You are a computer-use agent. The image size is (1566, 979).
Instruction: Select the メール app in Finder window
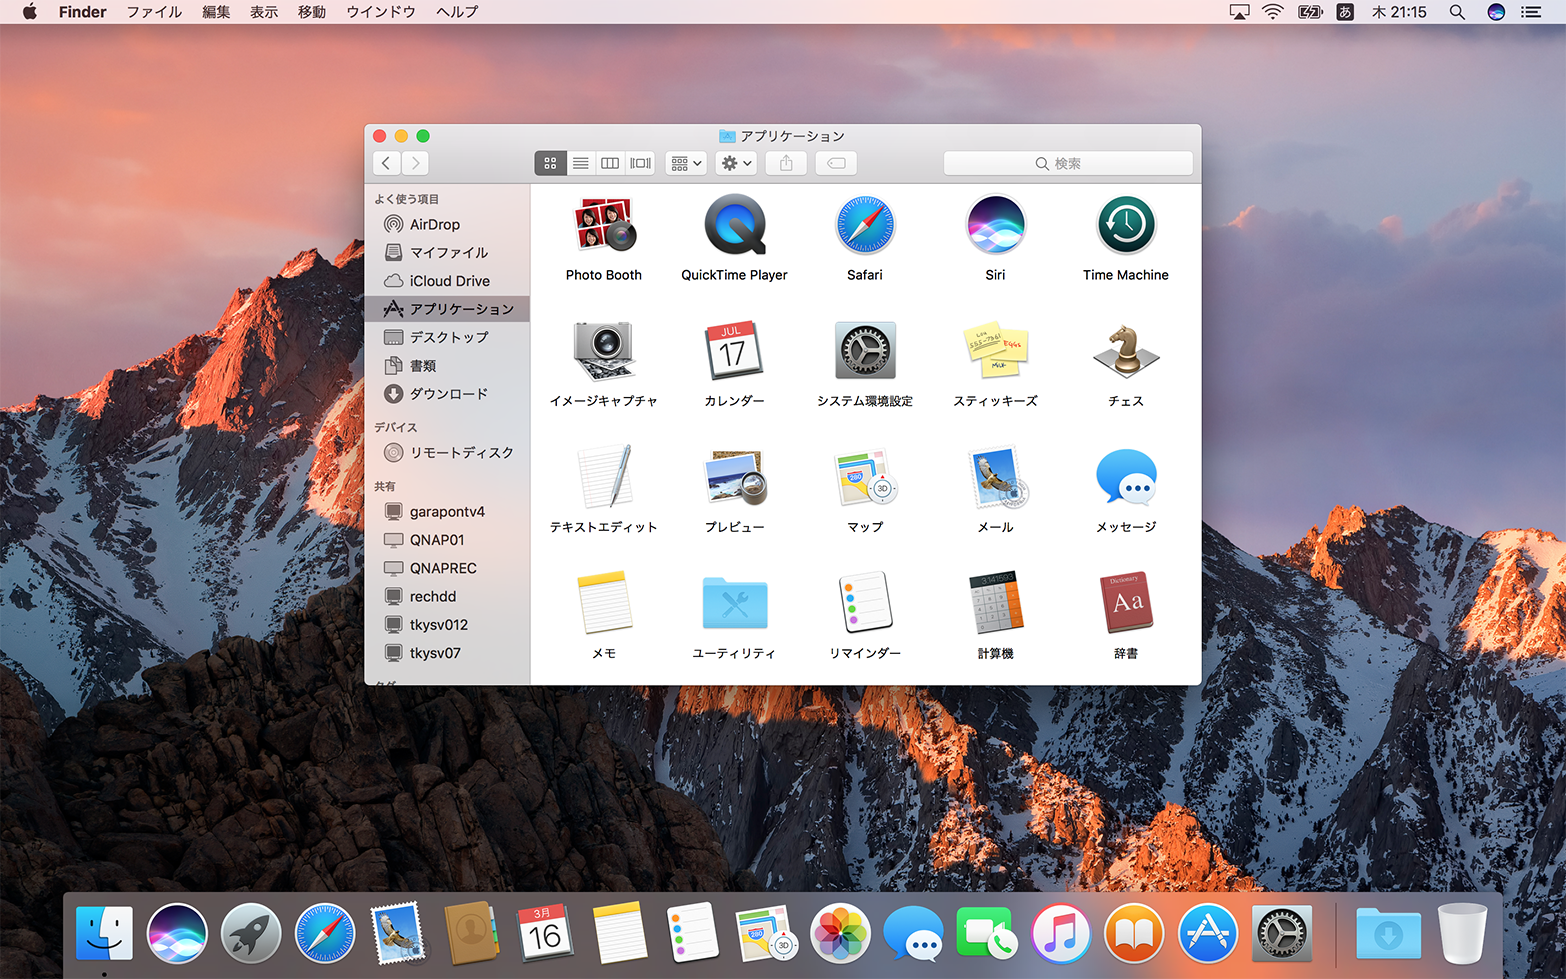coord(995,478)
